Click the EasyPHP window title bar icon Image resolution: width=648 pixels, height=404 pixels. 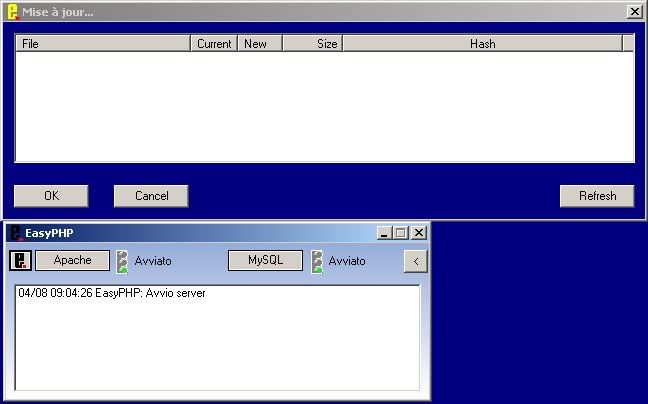click(x=16, y=233)
